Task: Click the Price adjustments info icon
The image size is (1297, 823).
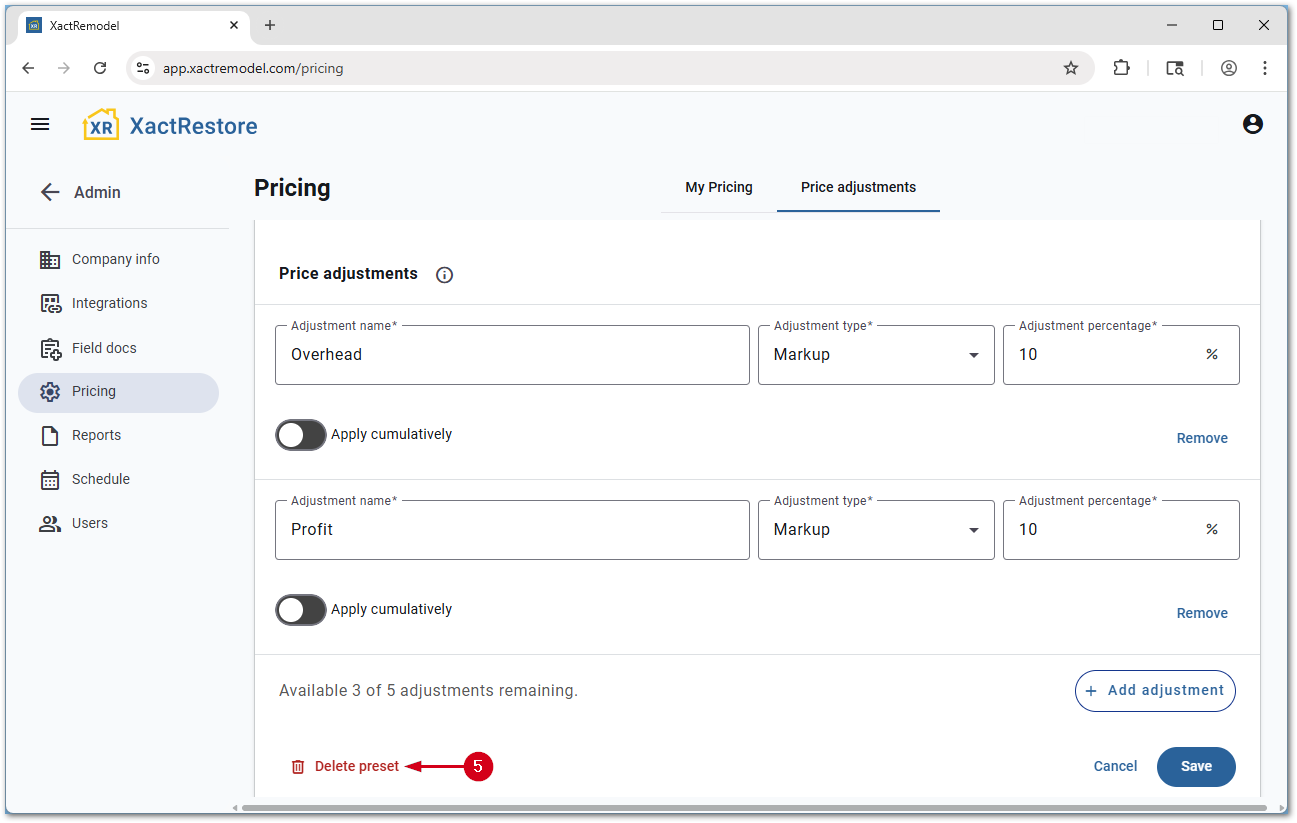Action: (445, 275)
